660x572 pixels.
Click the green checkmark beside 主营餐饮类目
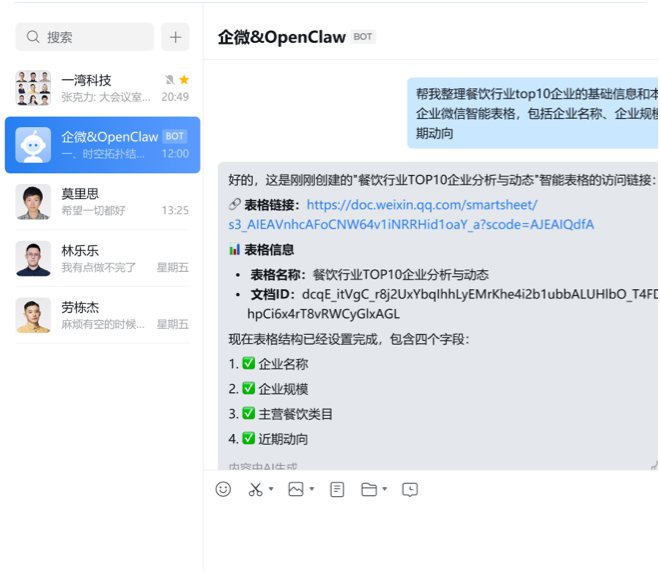coord(249,413)
